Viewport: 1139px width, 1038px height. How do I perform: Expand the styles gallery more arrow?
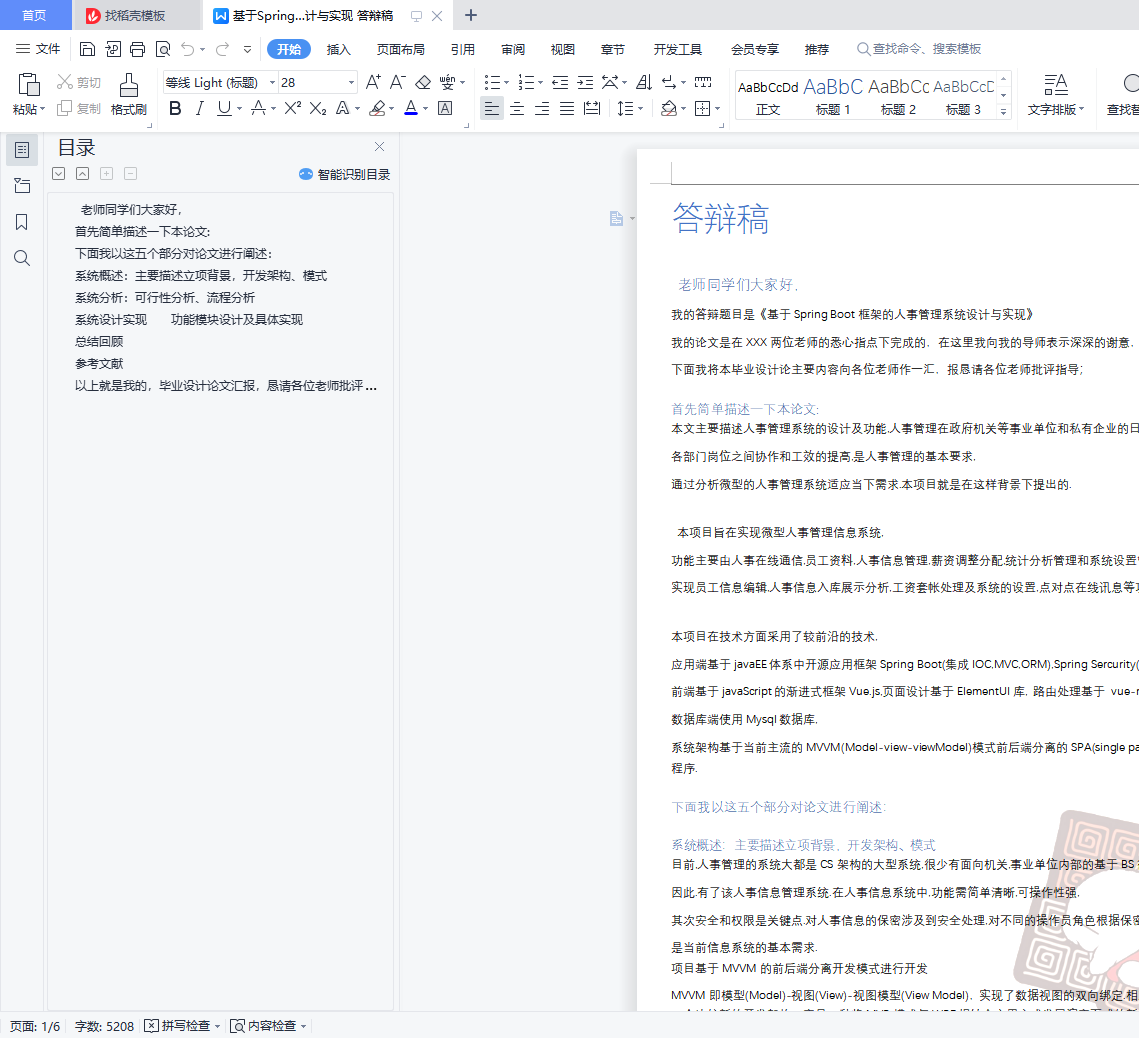[1004, 111]
